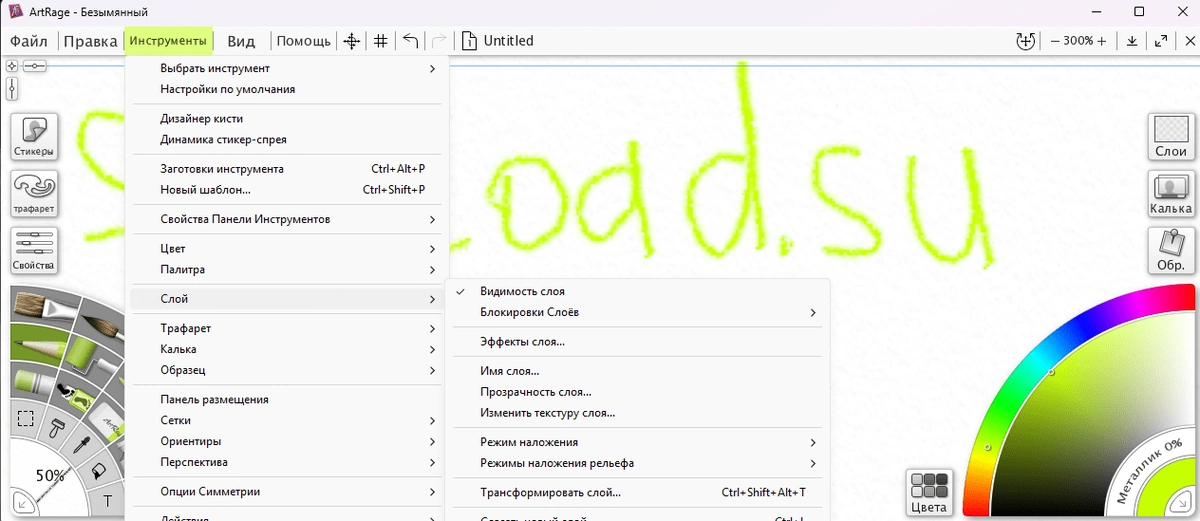Open the Свойства tool settings panel
The image size is (1200, 521).
point(34,250)
